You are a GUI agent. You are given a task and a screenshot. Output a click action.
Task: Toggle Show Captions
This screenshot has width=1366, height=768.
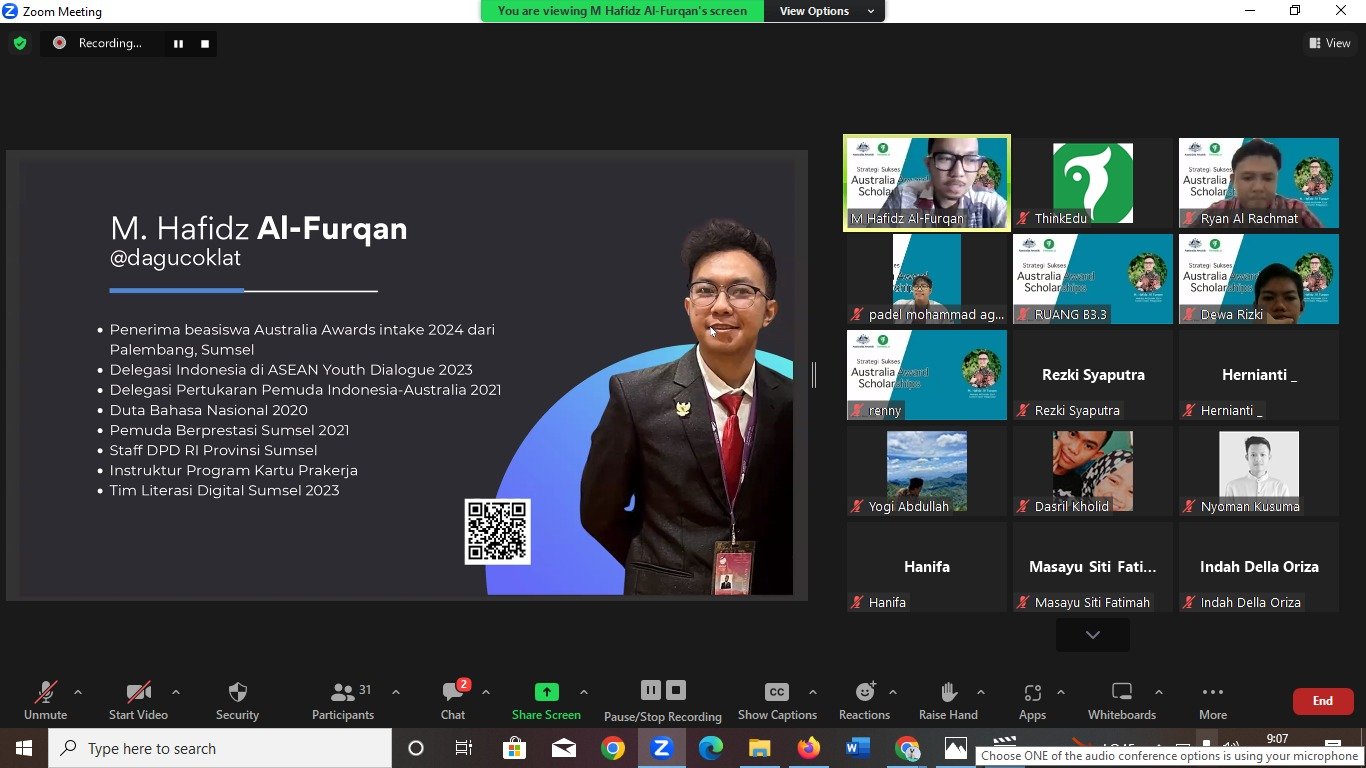click(777, 693)
